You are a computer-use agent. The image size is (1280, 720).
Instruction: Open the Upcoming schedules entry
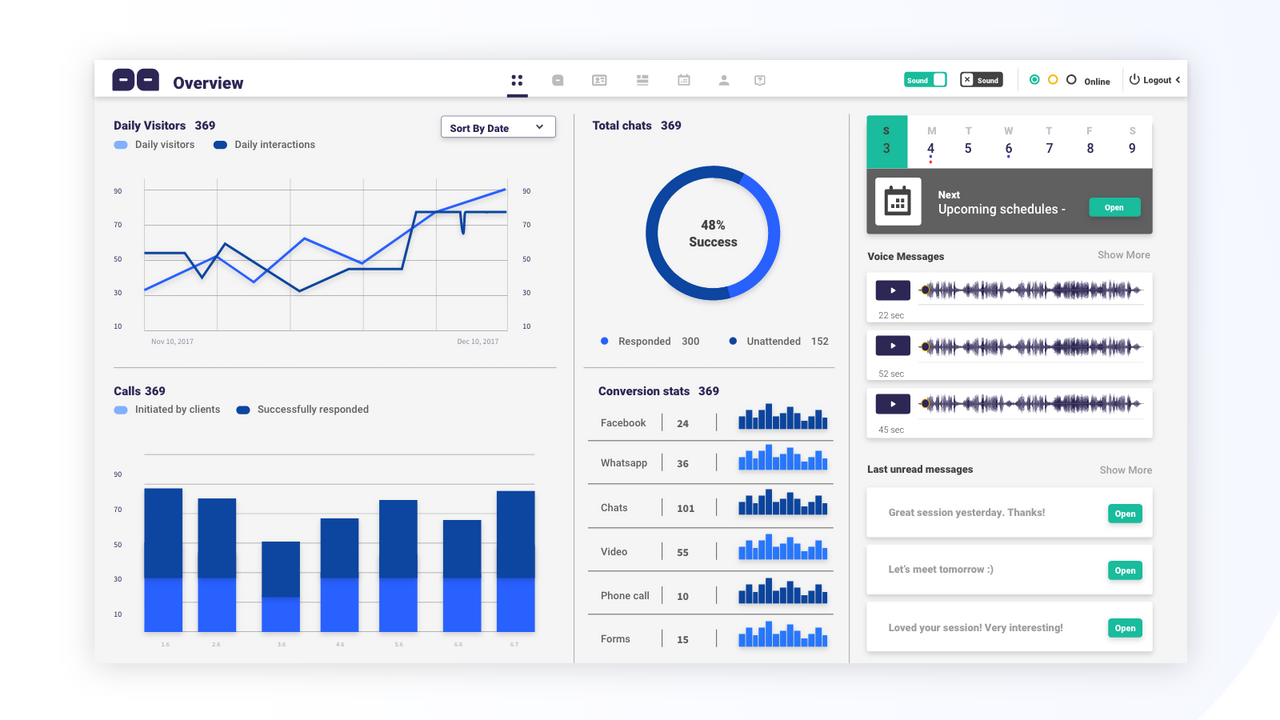point(1114,207)
